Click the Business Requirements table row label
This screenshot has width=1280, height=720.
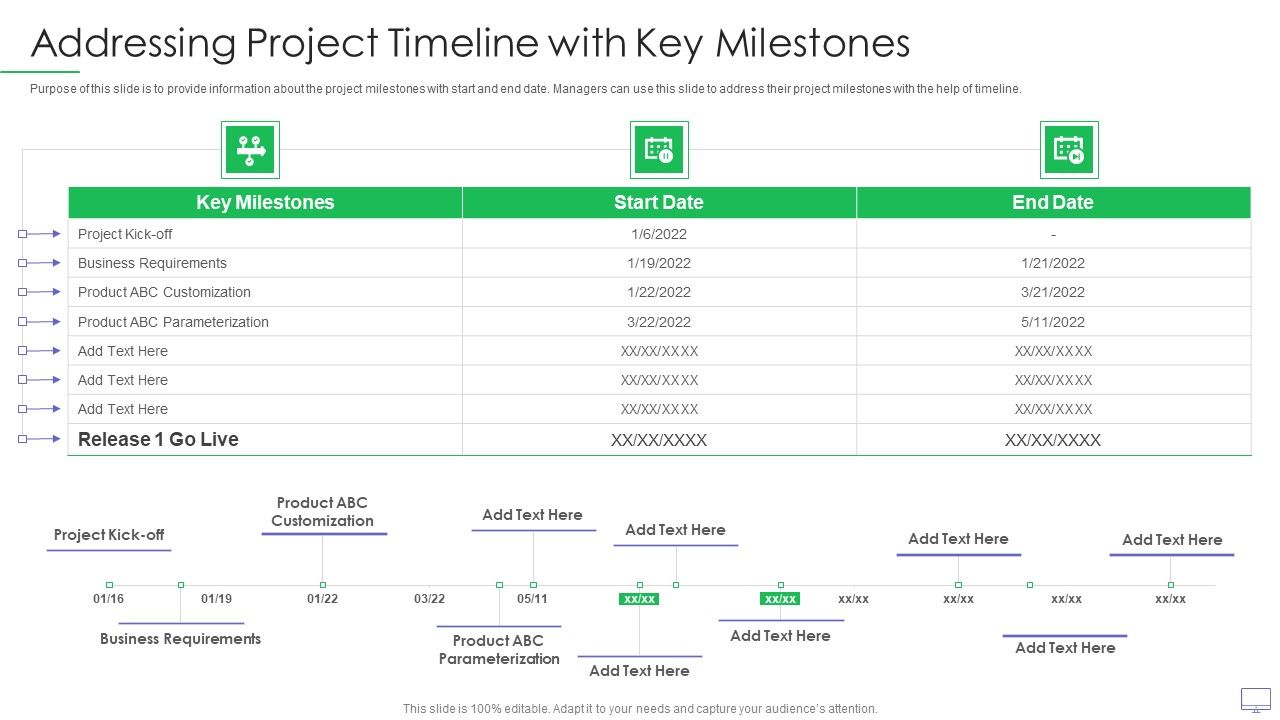(152, 263)
